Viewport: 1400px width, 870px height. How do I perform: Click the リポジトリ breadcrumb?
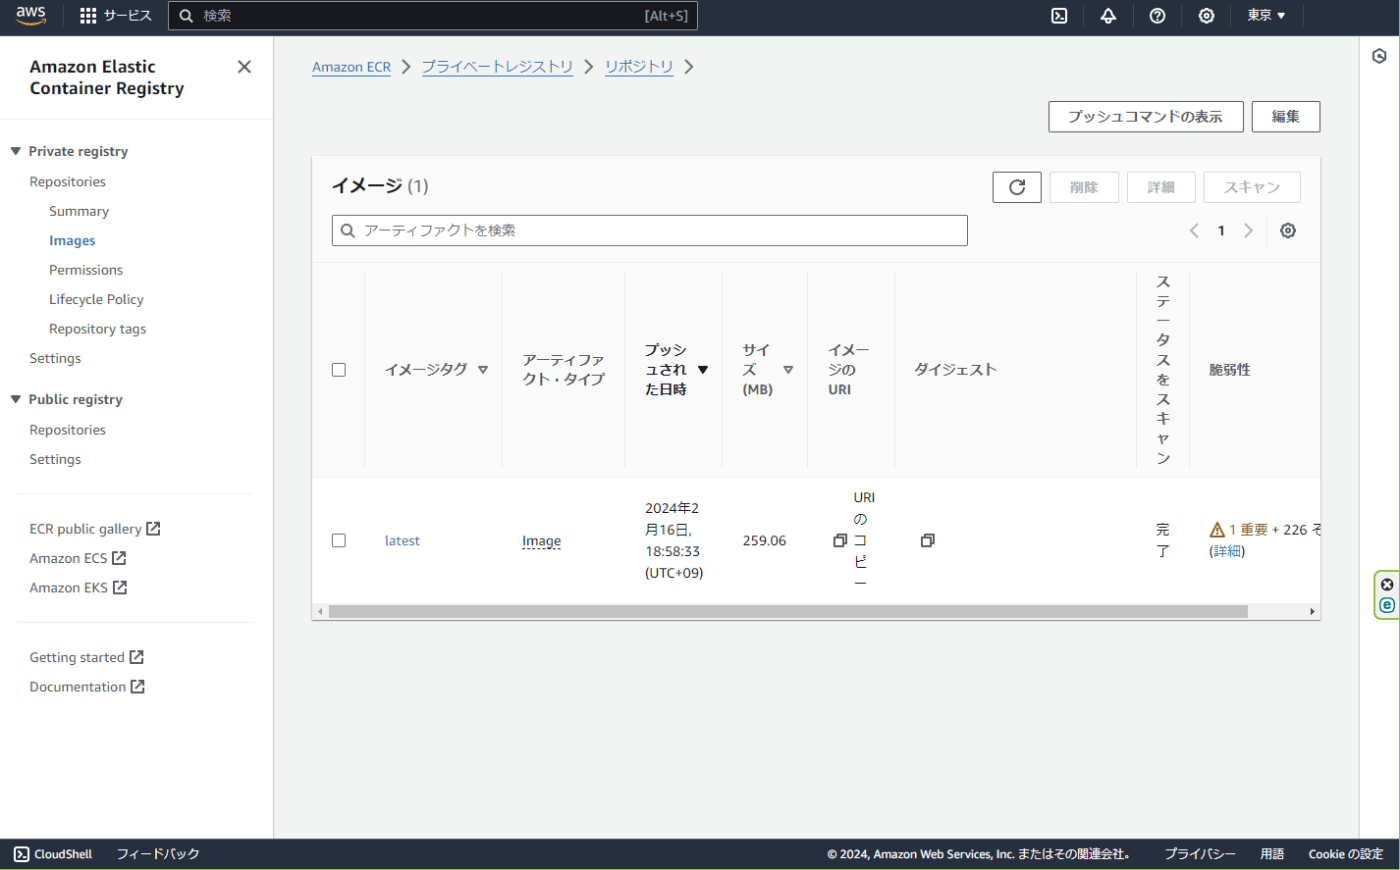point(639,67)
